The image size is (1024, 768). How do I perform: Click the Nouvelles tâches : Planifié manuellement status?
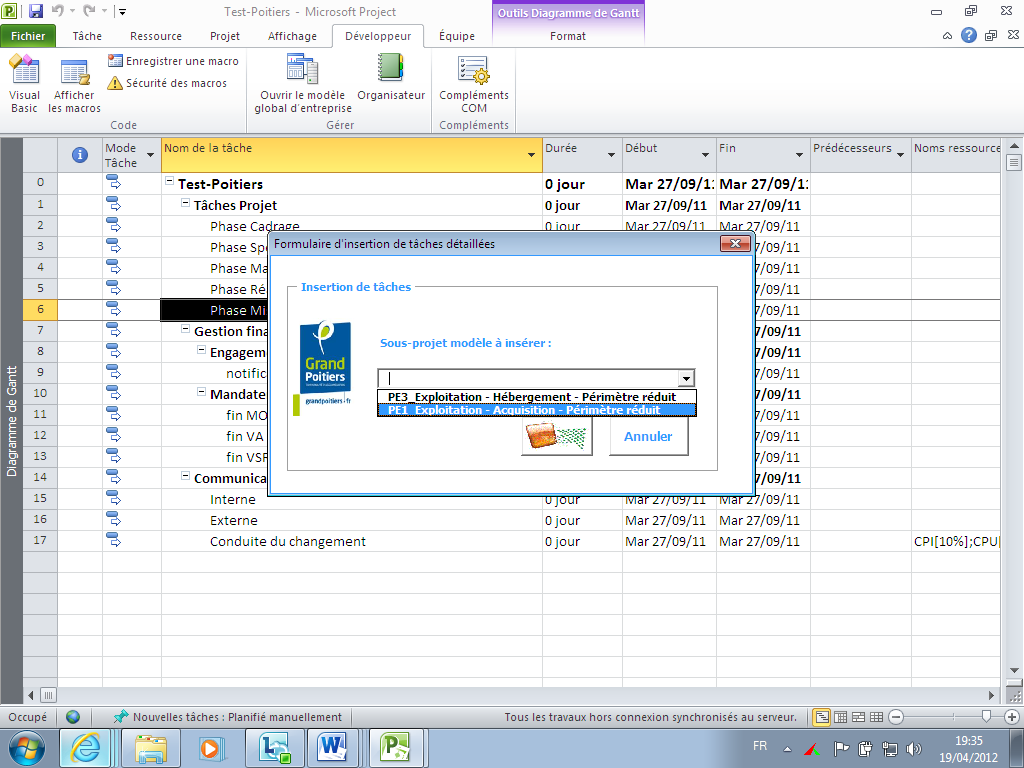click(x=228, y=717)
